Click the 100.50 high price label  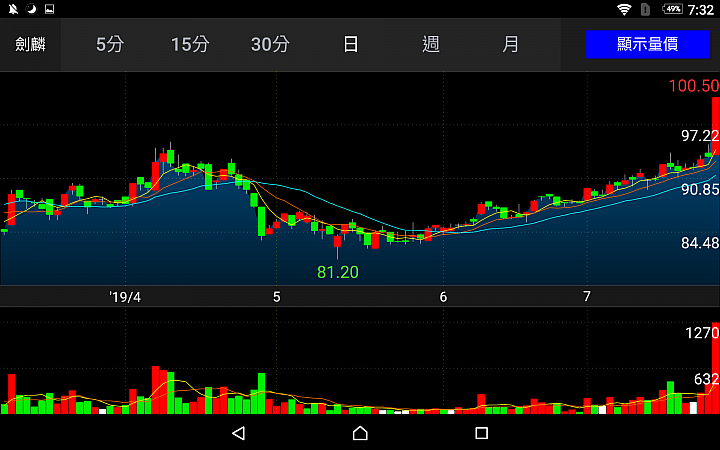coord(693,86)
